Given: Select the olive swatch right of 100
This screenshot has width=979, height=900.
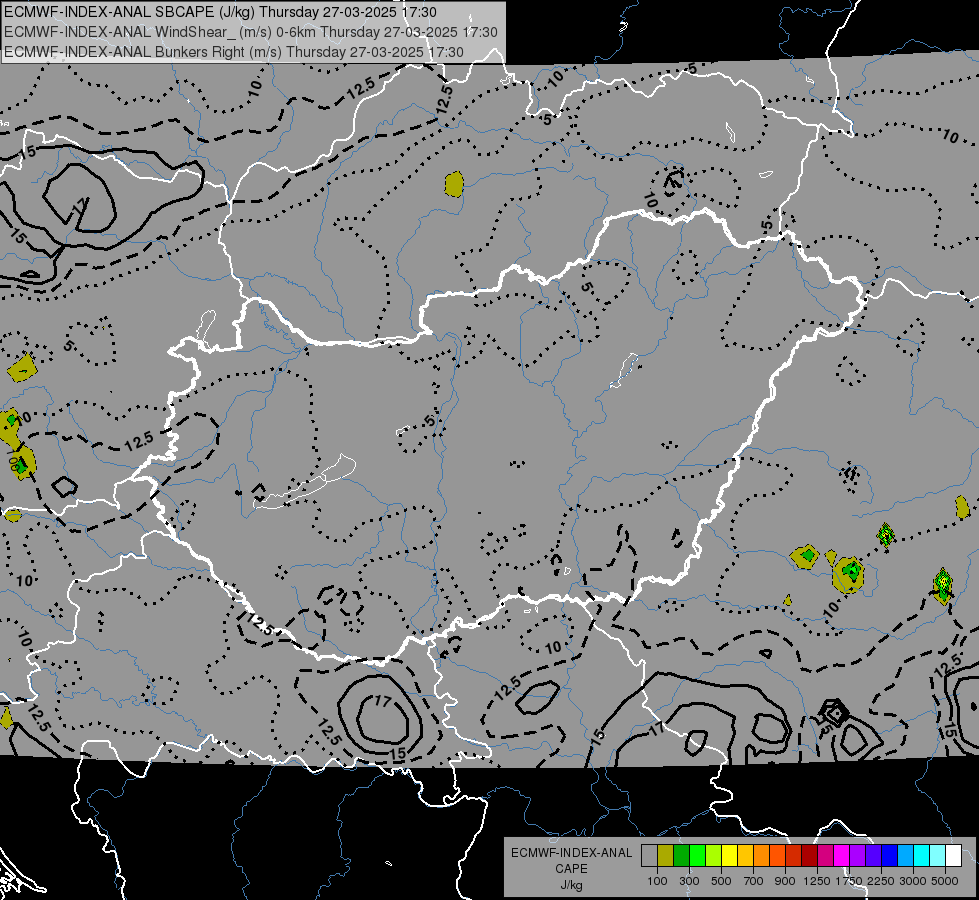Looking at the screenshot, I should coord(666,856).
